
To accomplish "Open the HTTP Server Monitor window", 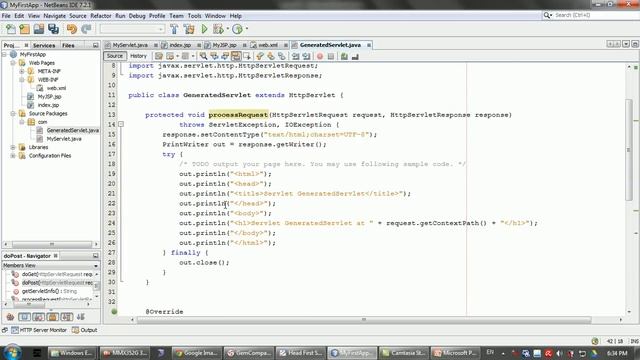I will click(39, 330).
